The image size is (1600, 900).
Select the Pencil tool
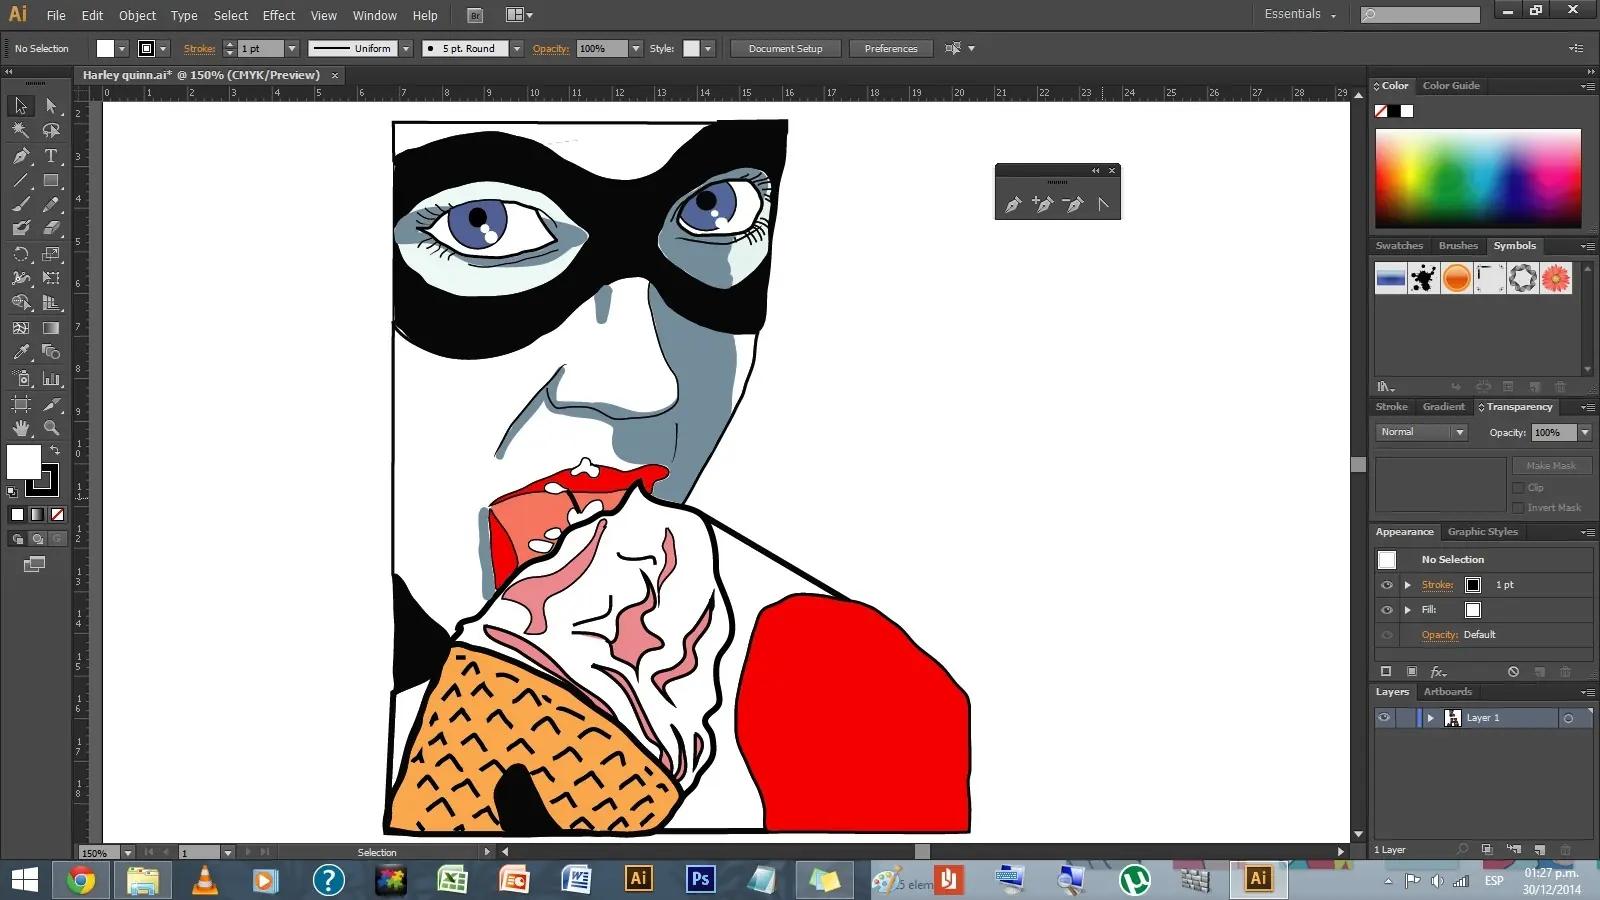51,204
